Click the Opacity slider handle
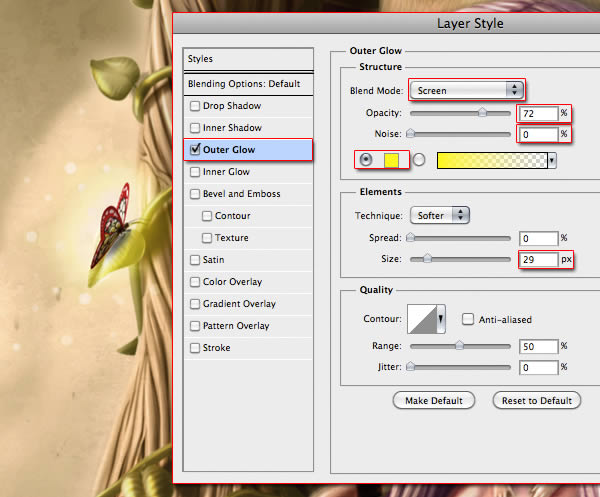The width and height of the screenshot is (600, 497). point(483,112)
